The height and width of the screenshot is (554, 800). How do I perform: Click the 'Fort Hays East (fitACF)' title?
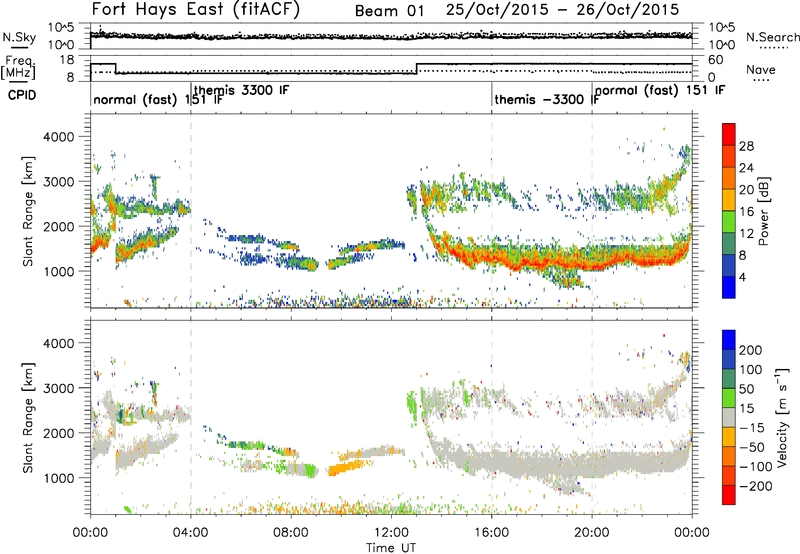pos(195,9)
